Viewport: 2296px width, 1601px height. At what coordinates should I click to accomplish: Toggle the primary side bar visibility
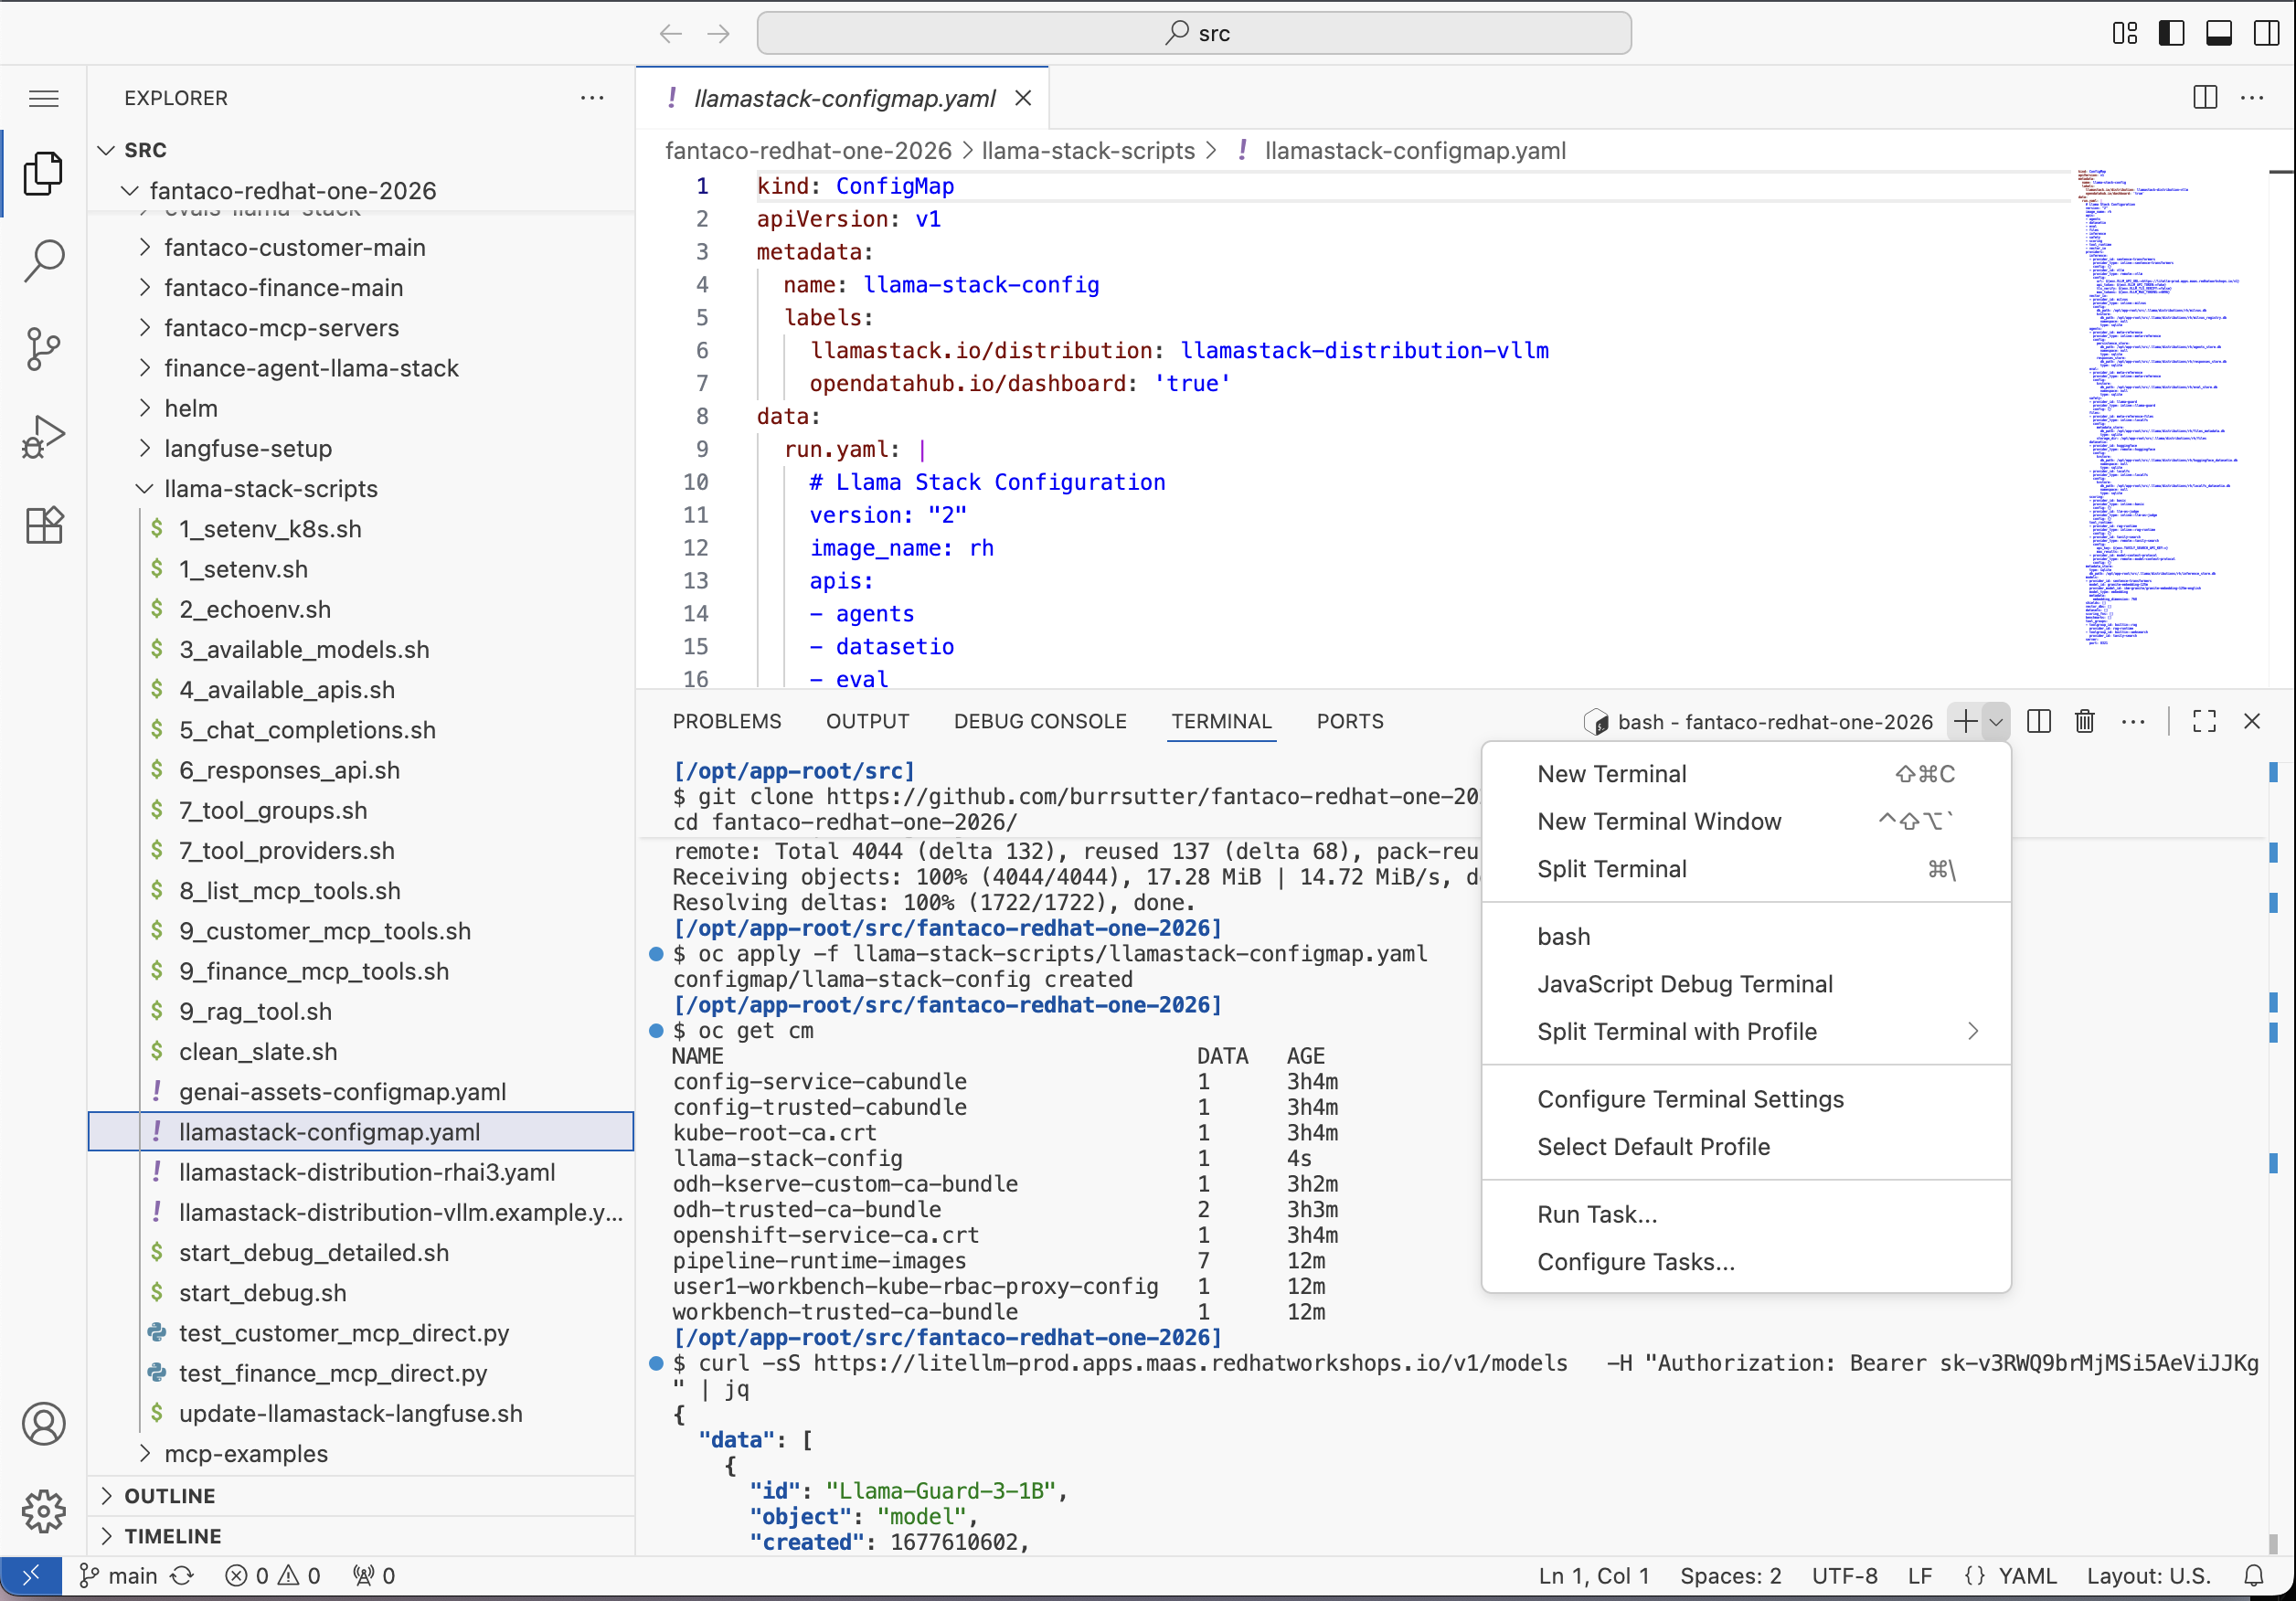pyautogui.click(x=2170, y=32)
